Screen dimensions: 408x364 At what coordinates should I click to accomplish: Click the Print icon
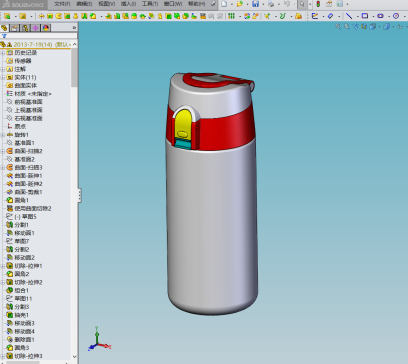tap(271, 4)
